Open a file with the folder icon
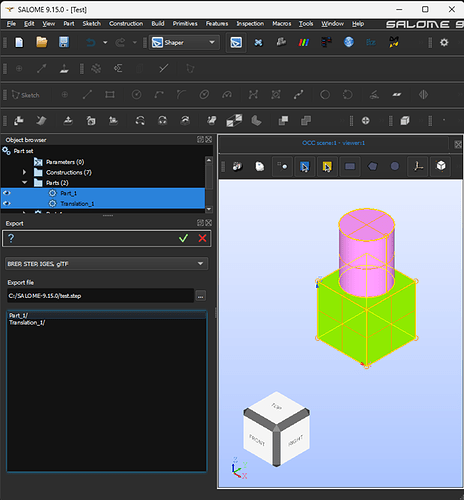The height and width of the screenshot is (500, 464). pos(42,42)
